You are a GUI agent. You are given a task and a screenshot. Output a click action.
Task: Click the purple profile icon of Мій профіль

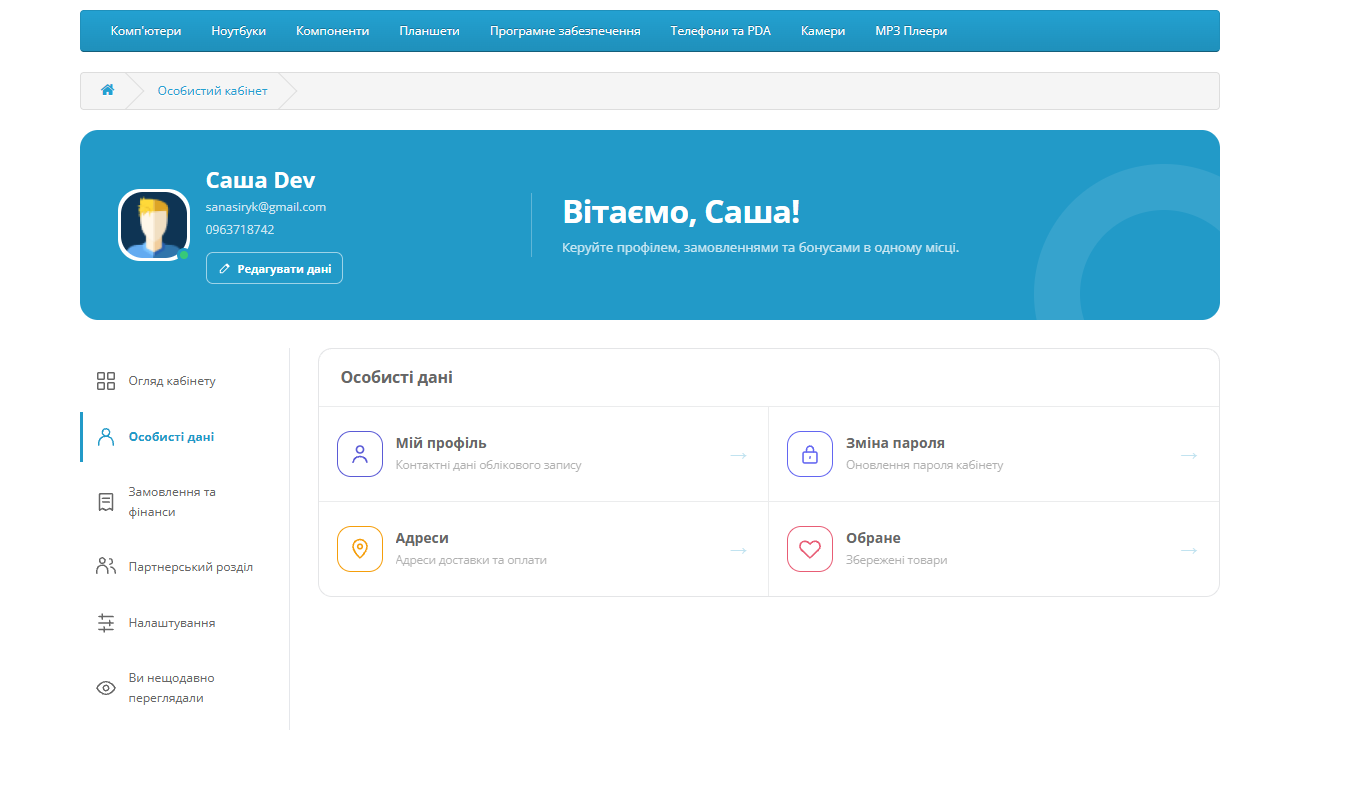point(360,454)
